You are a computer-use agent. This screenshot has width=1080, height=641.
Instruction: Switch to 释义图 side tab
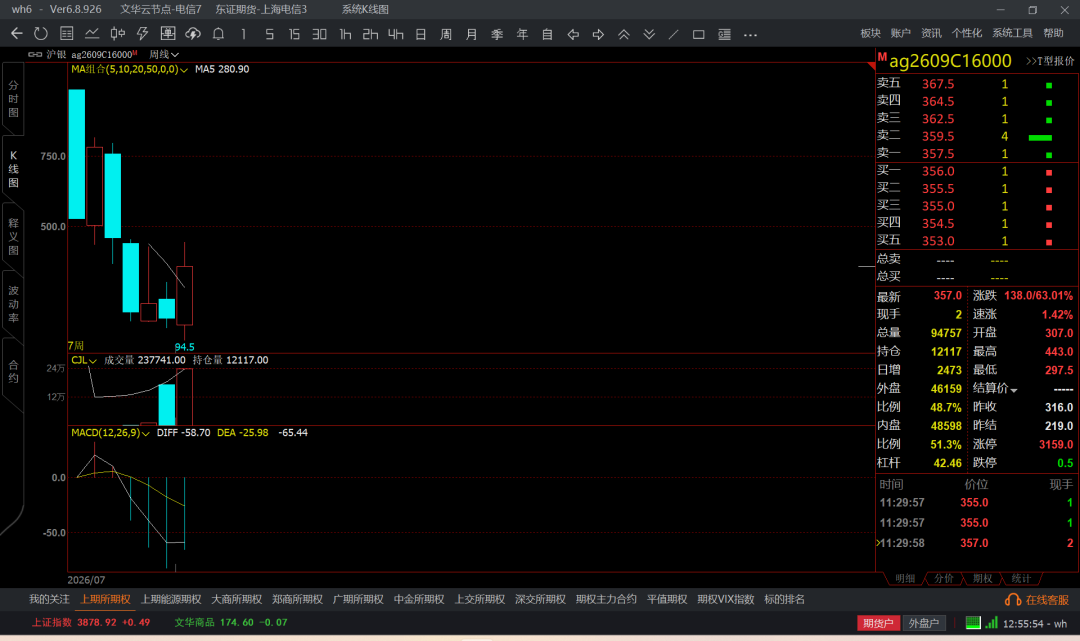pyautogui.click(x=13, y=236)
